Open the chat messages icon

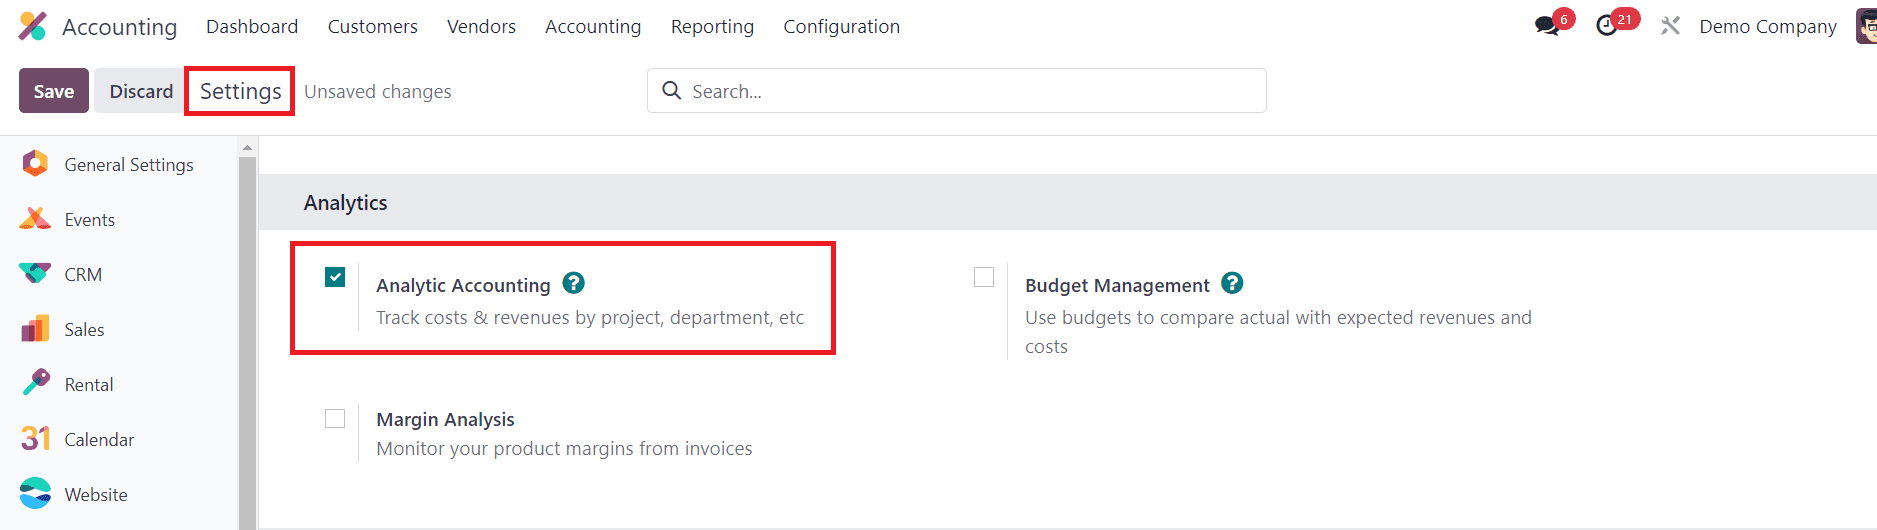1547,26
